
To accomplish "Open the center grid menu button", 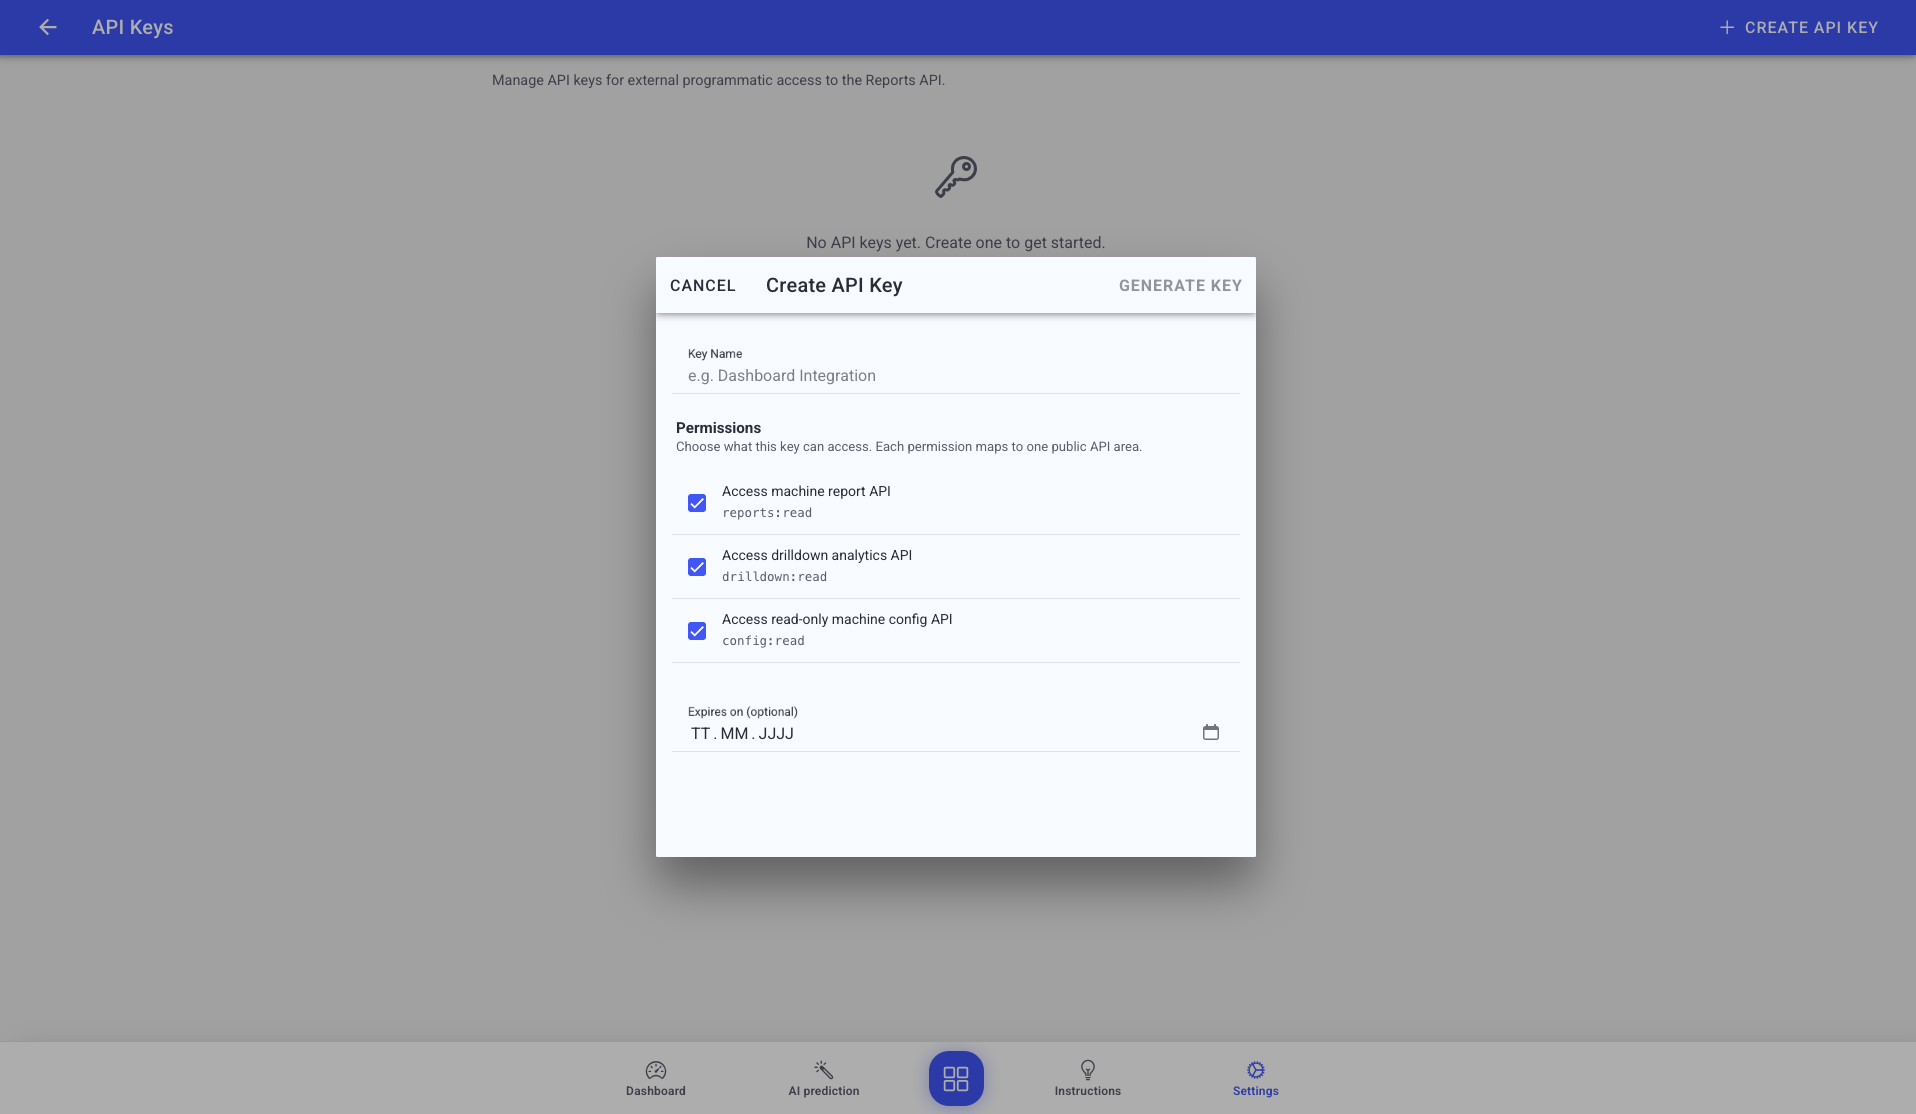I will [956, 1078].
